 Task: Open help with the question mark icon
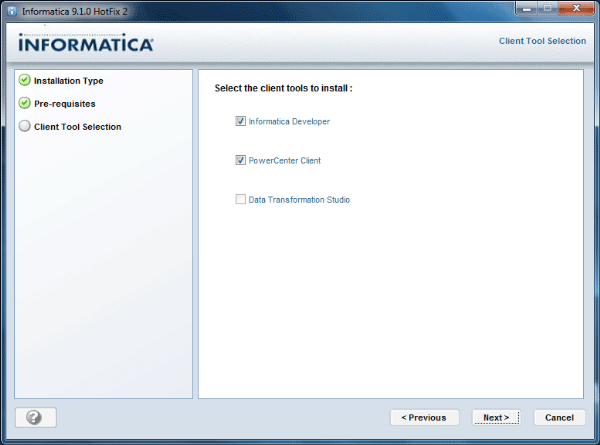click(36, 417)
